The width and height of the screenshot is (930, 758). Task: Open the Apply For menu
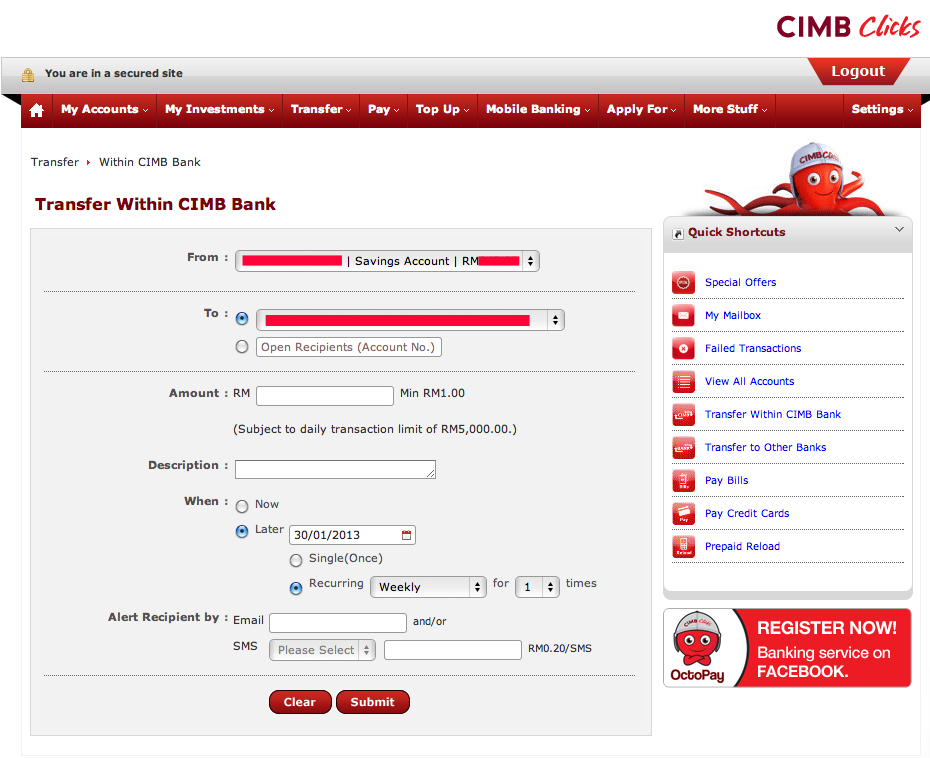641,110
